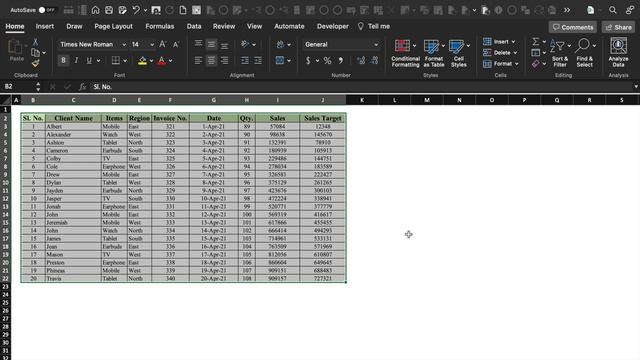Click the Percent Style icon

click(327, 60)
